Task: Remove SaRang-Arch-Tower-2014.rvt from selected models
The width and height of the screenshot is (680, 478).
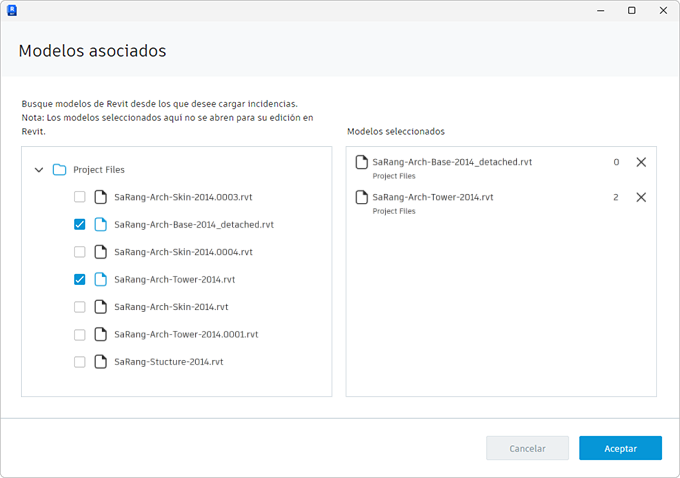Action: pyautogui.click(x=641, y=197)
